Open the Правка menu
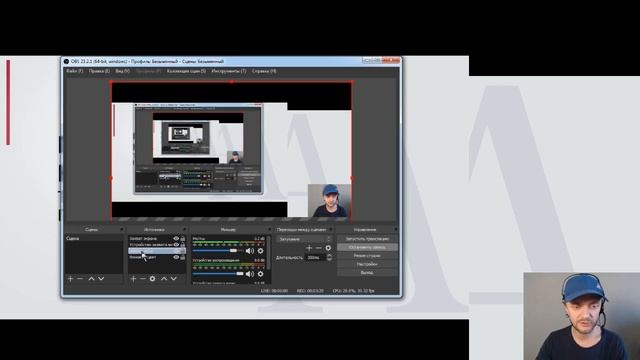 (99, 71)
